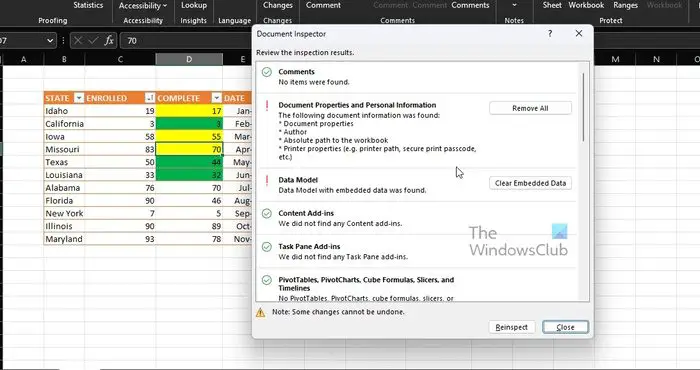Click the Comments ribbon command
This screenshot has height=370, width=700.
[470, 5]
